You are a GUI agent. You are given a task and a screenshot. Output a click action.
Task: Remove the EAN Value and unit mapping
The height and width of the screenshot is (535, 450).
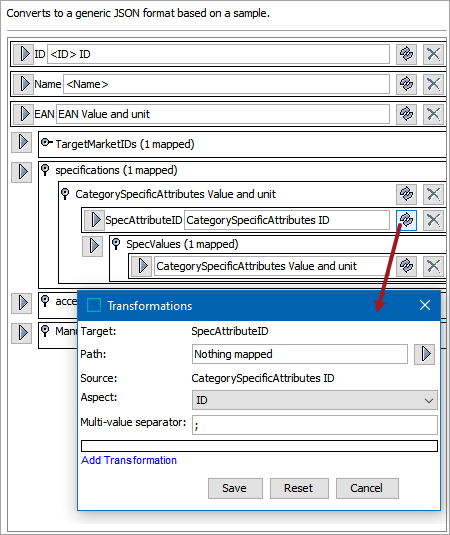pos(433,114)
